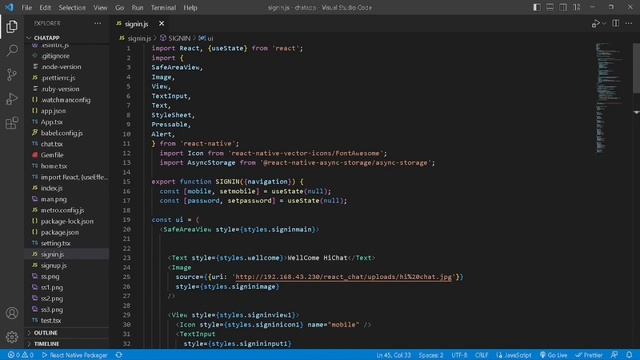Open package.json in the explorer
This screenshot has width=640, height=360.
point(60,232)
